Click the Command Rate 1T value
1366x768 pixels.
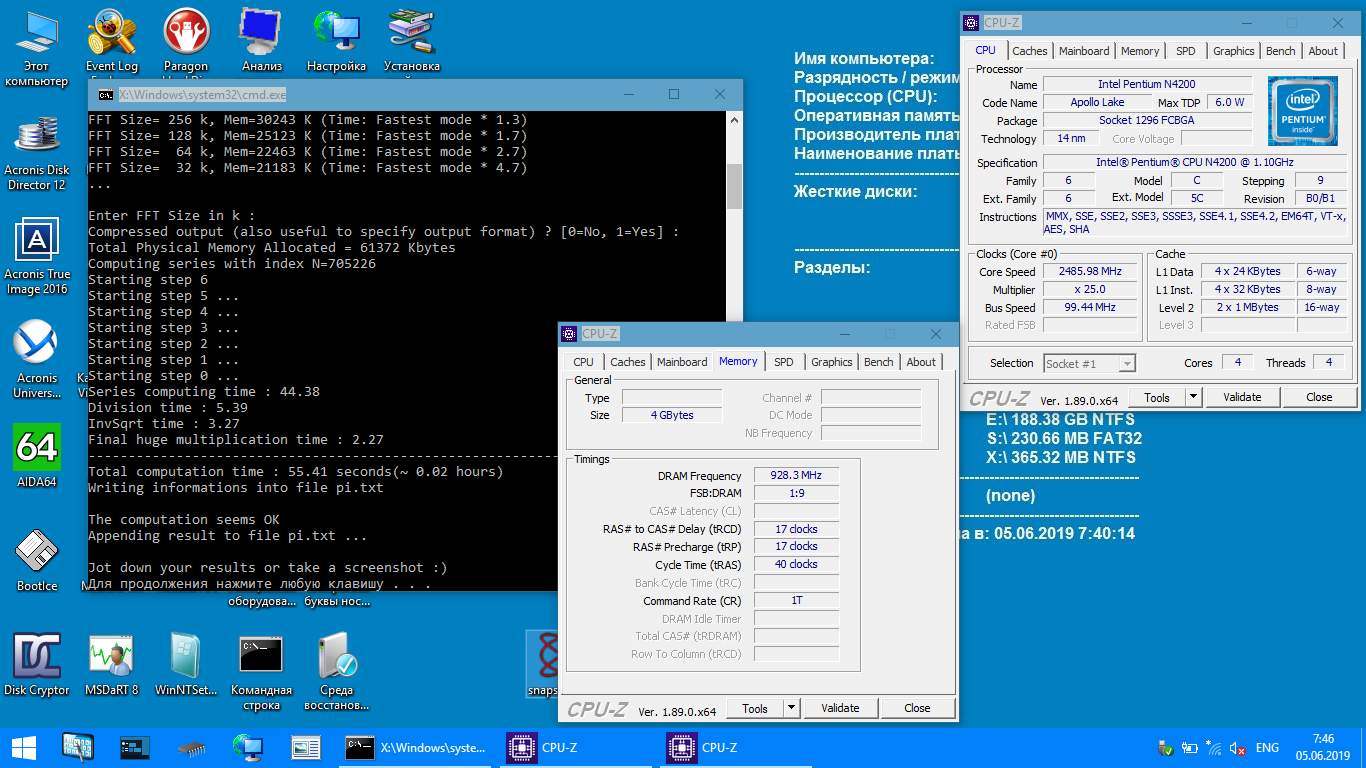[796, 601]
